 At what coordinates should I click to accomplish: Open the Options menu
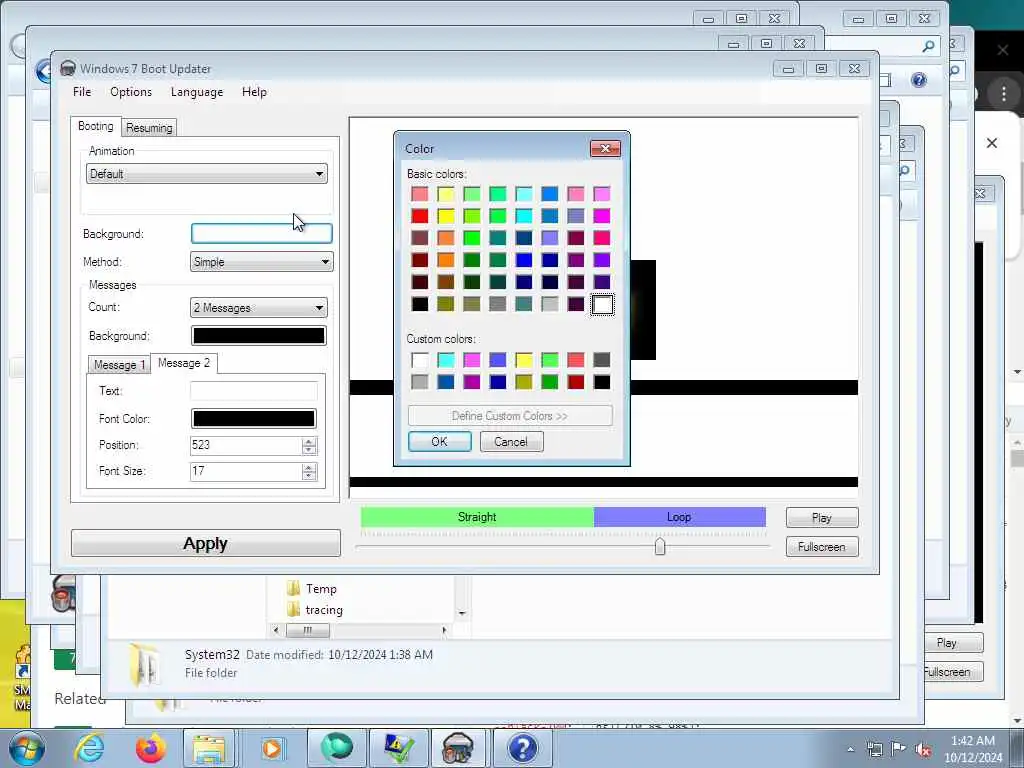coord(131,92)
